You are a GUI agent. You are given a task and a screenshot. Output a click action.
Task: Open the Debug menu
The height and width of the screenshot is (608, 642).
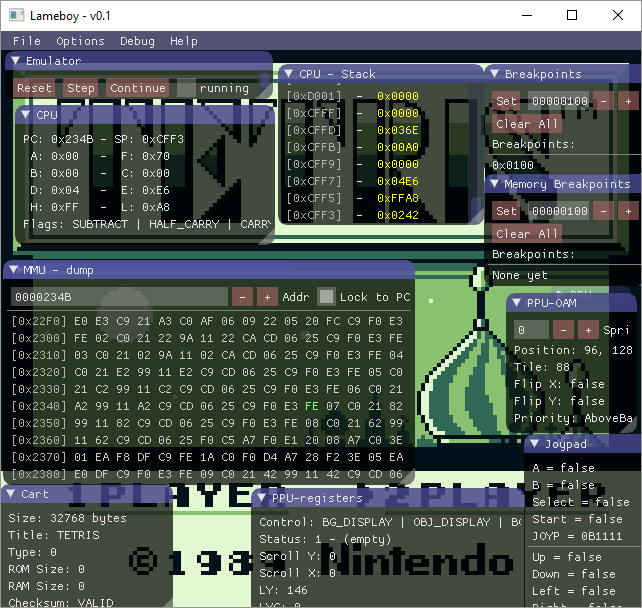137,41
